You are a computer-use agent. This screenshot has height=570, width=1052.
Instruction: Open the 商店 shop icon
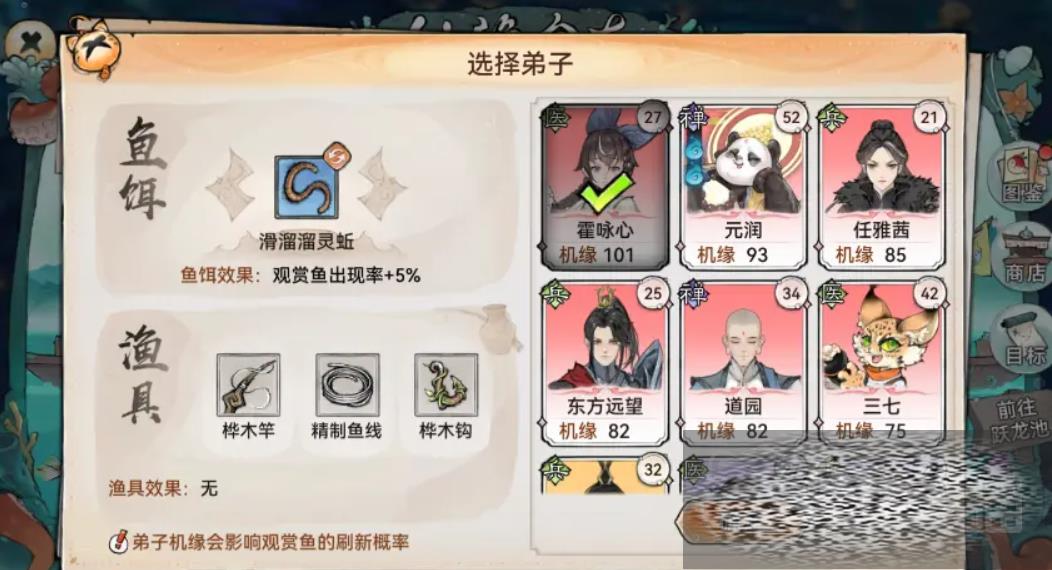(1024, 256)
